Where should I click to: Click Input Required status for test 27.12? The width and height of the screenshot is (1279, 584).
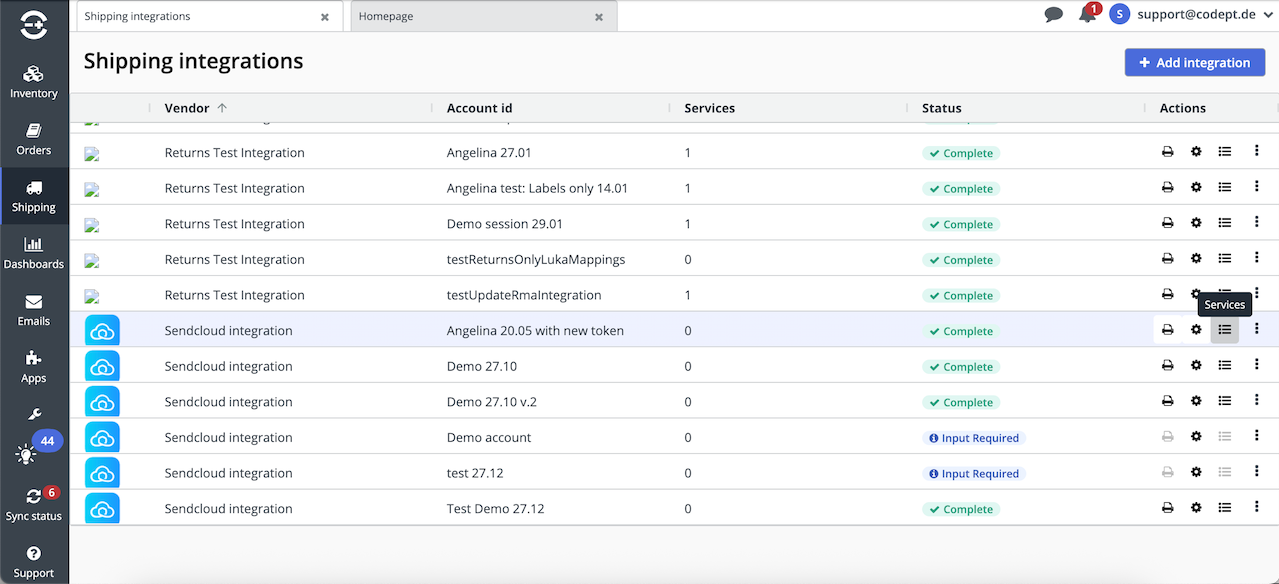[x=974, y=473]
